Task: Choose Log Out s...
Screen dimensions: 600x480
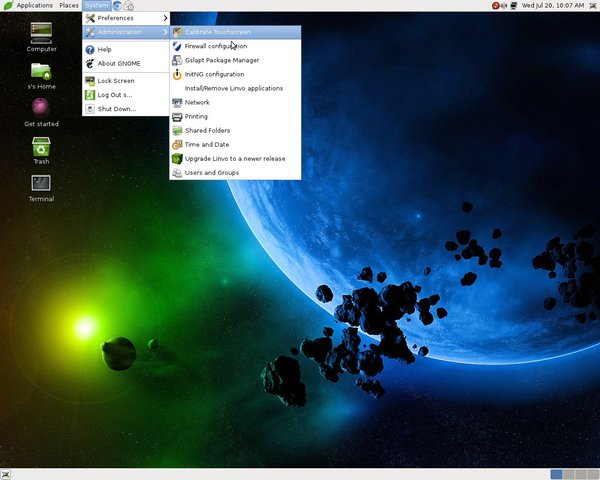Action: point(126,95)
